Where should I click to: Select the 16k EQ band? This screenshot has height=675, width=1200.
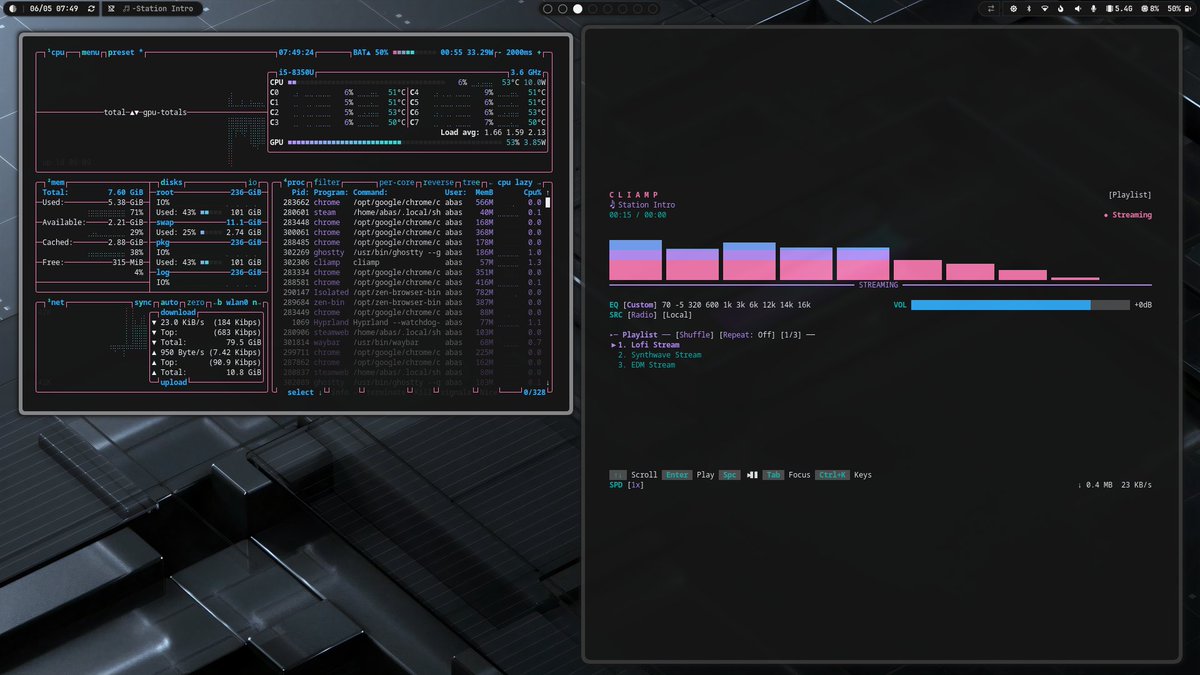pyautogui.click(x=804, y=305)
